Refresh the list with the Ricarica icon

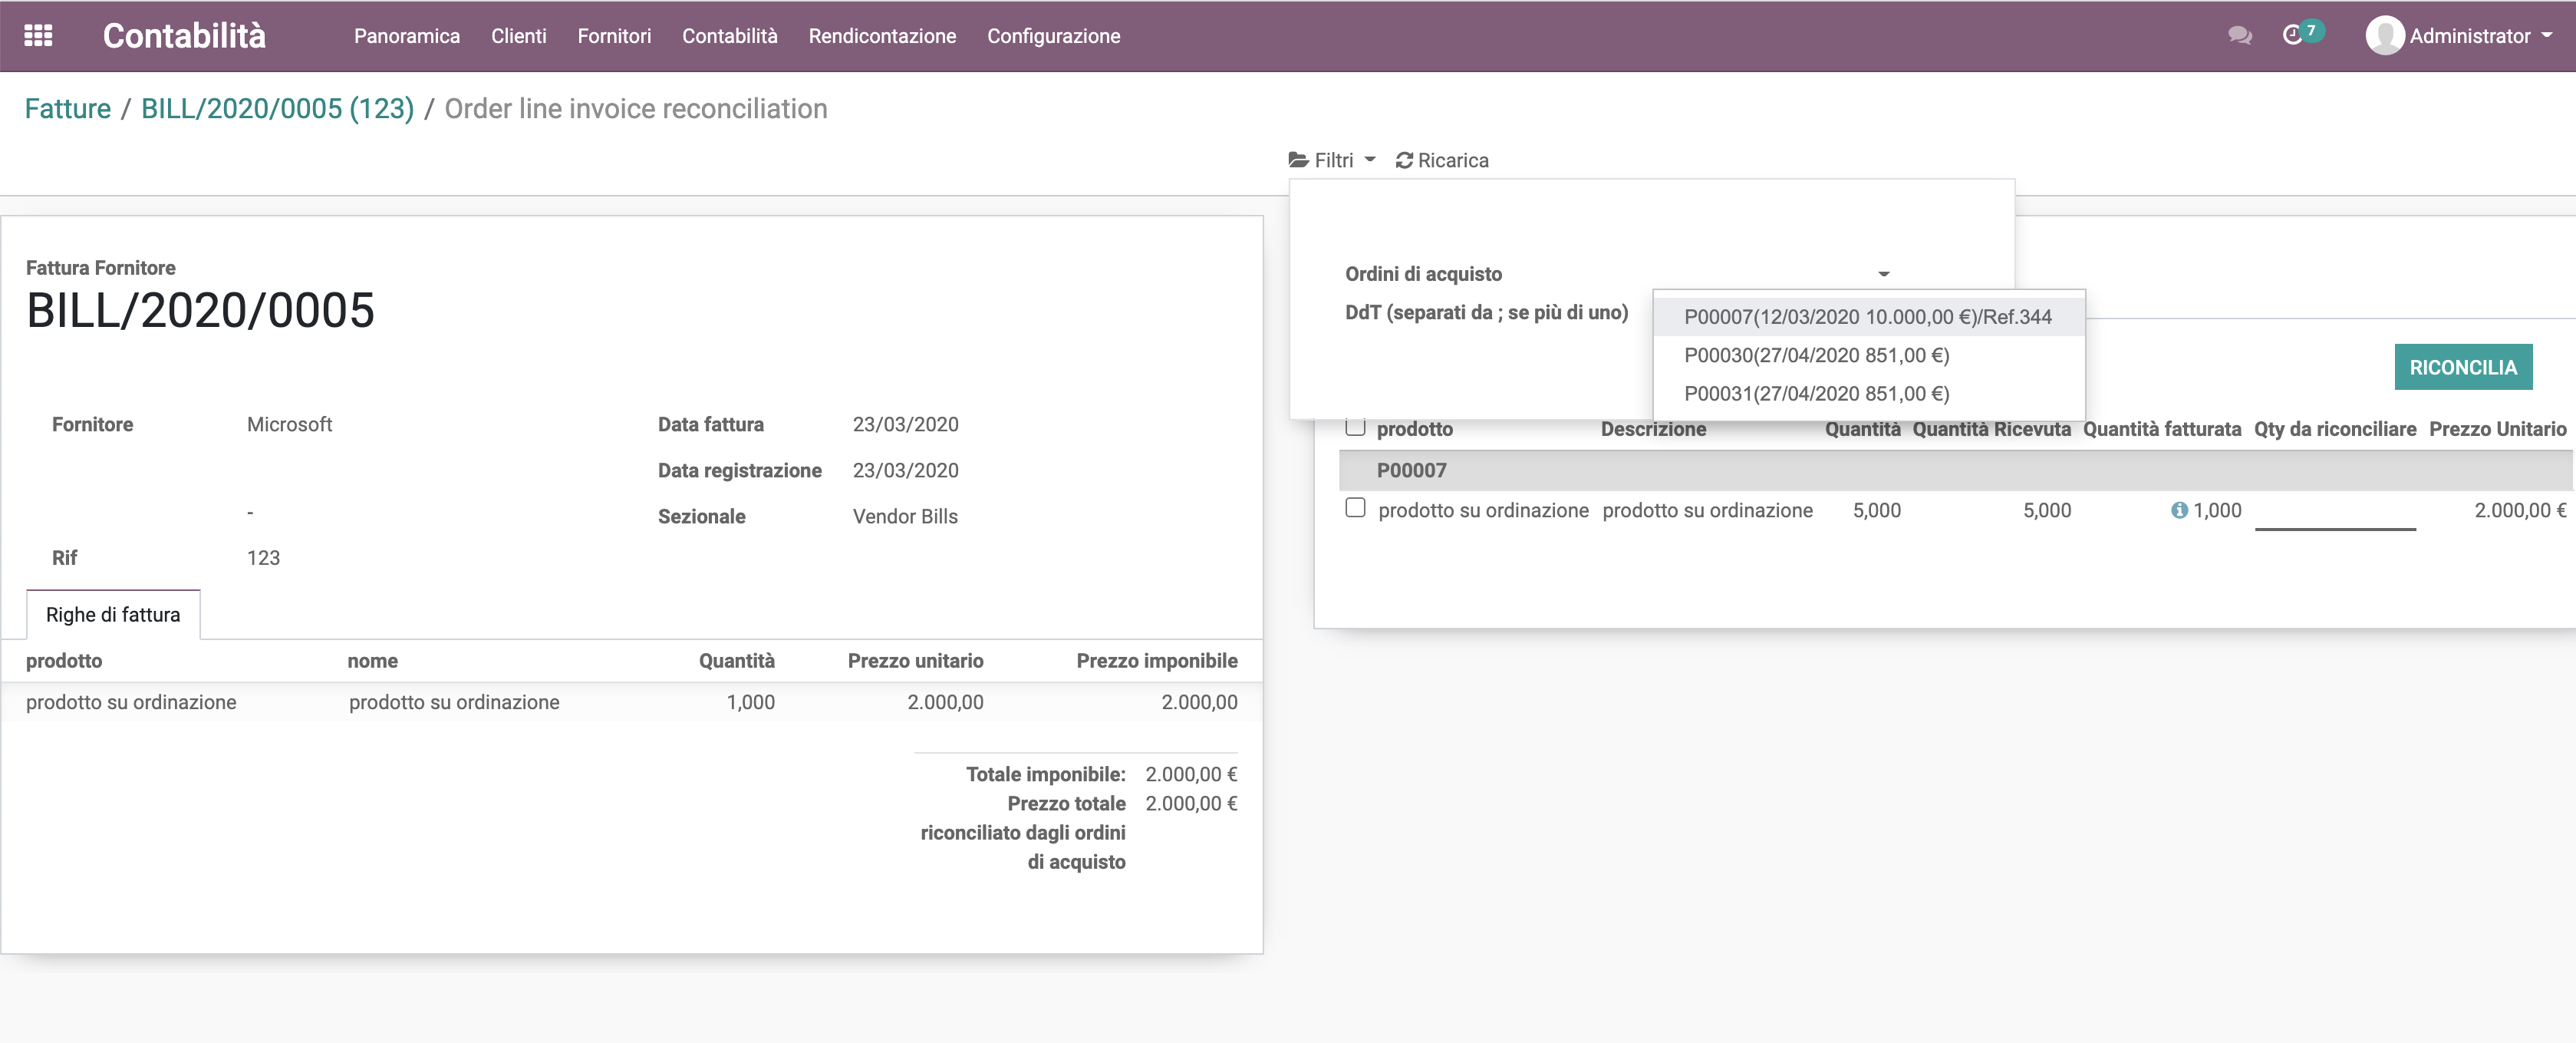[1404, 160]
